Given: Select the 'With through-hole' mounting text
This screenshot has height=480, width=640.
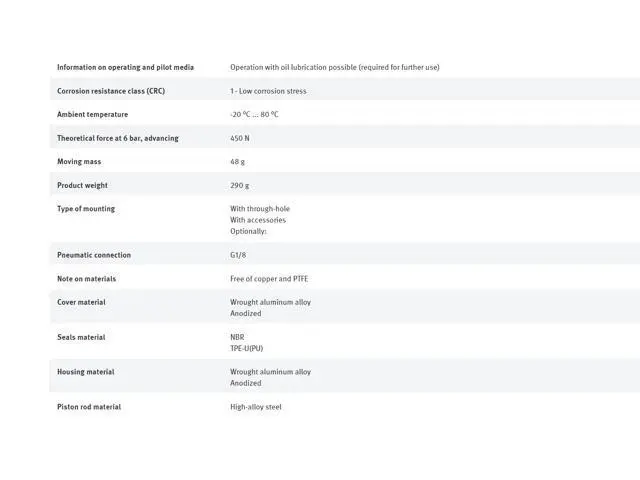Looking at the screenshot, I should [260, 209].
